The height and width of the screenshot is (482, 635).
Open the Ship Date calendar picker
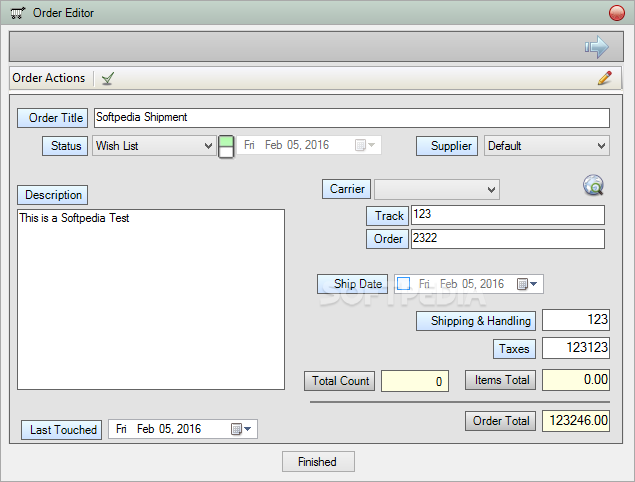pyautogui.click(x=527, y=284)
